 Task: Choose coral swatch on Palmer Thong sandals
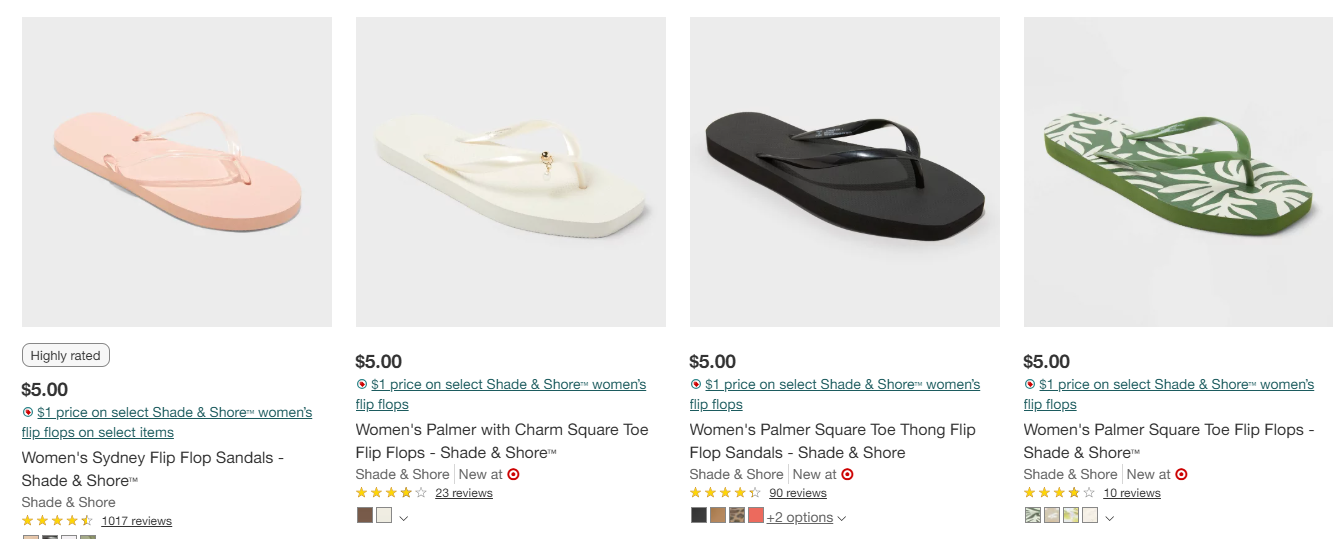coord(756,516)
